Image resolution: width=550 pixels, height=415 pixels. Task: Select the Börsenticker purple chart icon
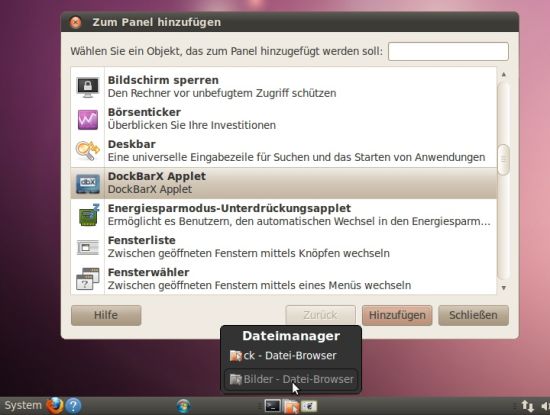[x=88, y=120]
